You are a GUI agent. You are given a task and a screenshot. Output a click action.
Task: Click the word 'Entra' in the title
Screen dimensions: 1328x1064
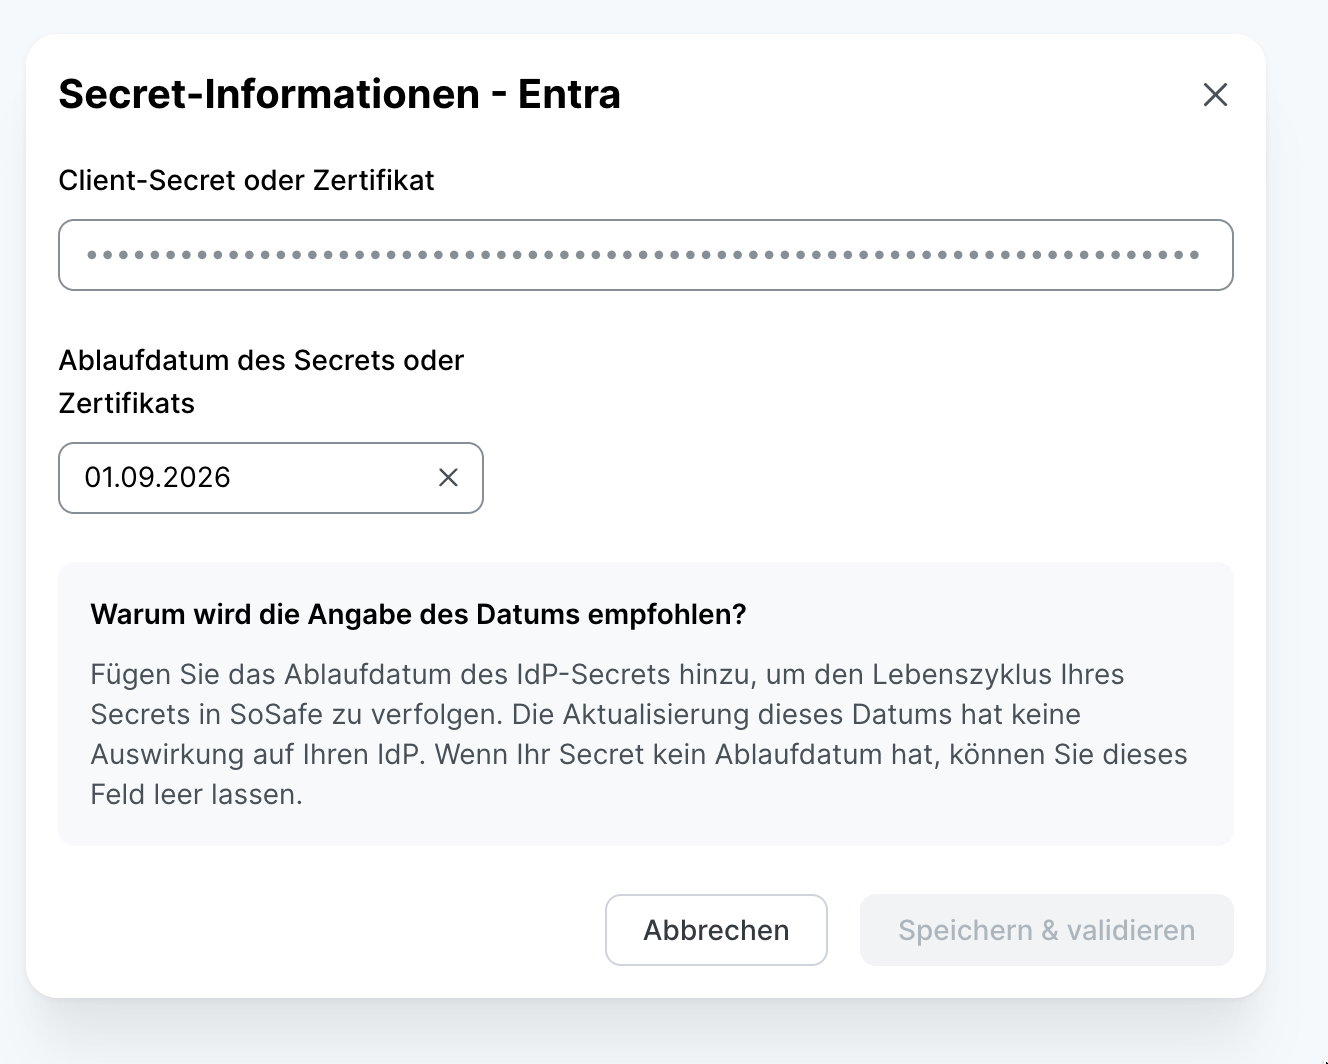click(x=569, y=94)
